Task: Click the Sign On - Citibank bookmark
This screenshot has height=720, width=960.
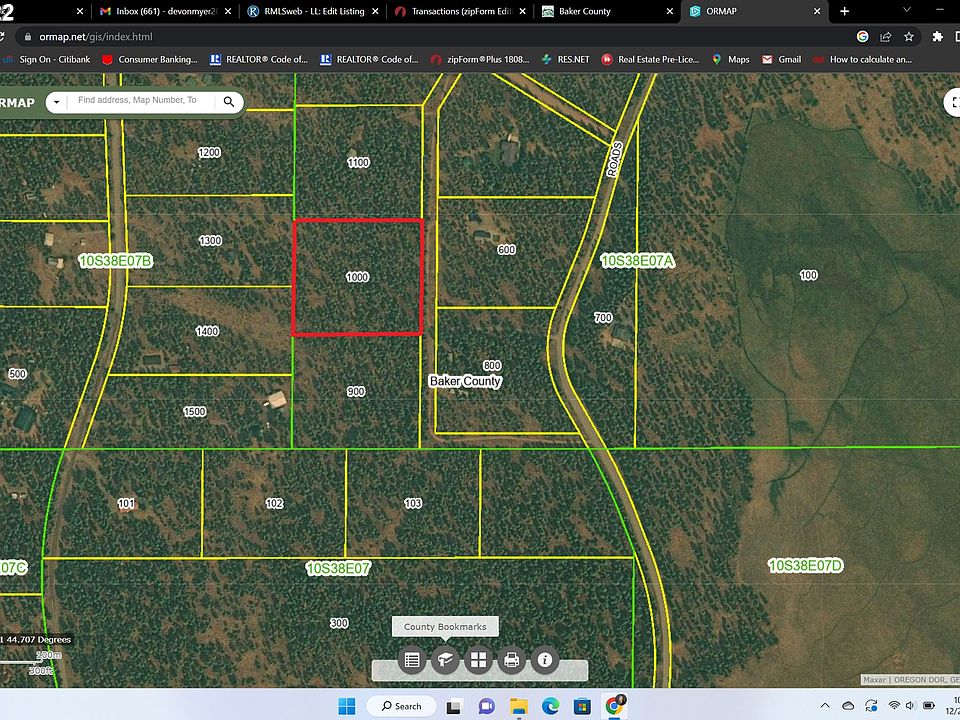Action: click(x=47, y=59)
